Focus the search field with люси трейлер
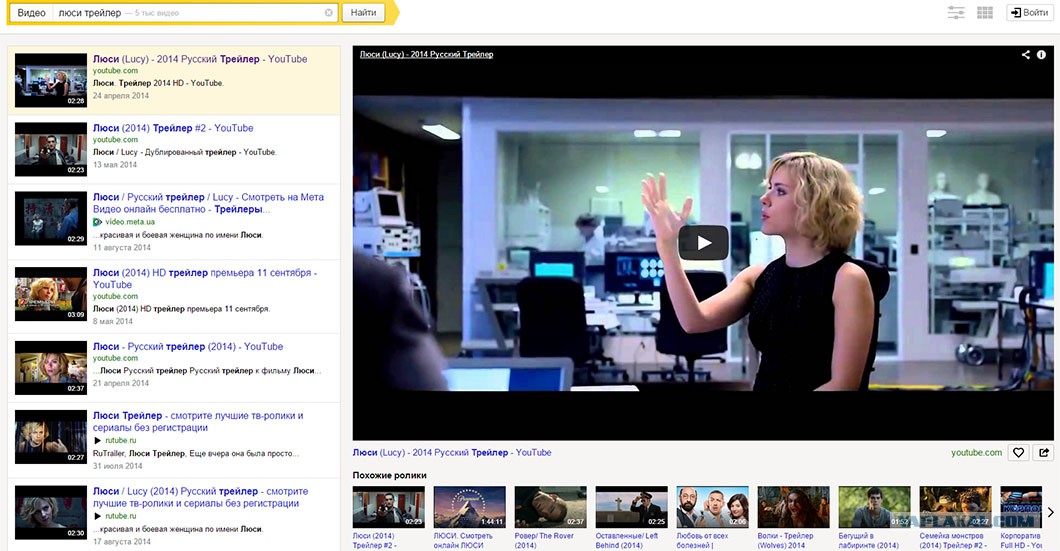Image resolution: width=1060 pixels, height=551 pixels. point(195,13)
